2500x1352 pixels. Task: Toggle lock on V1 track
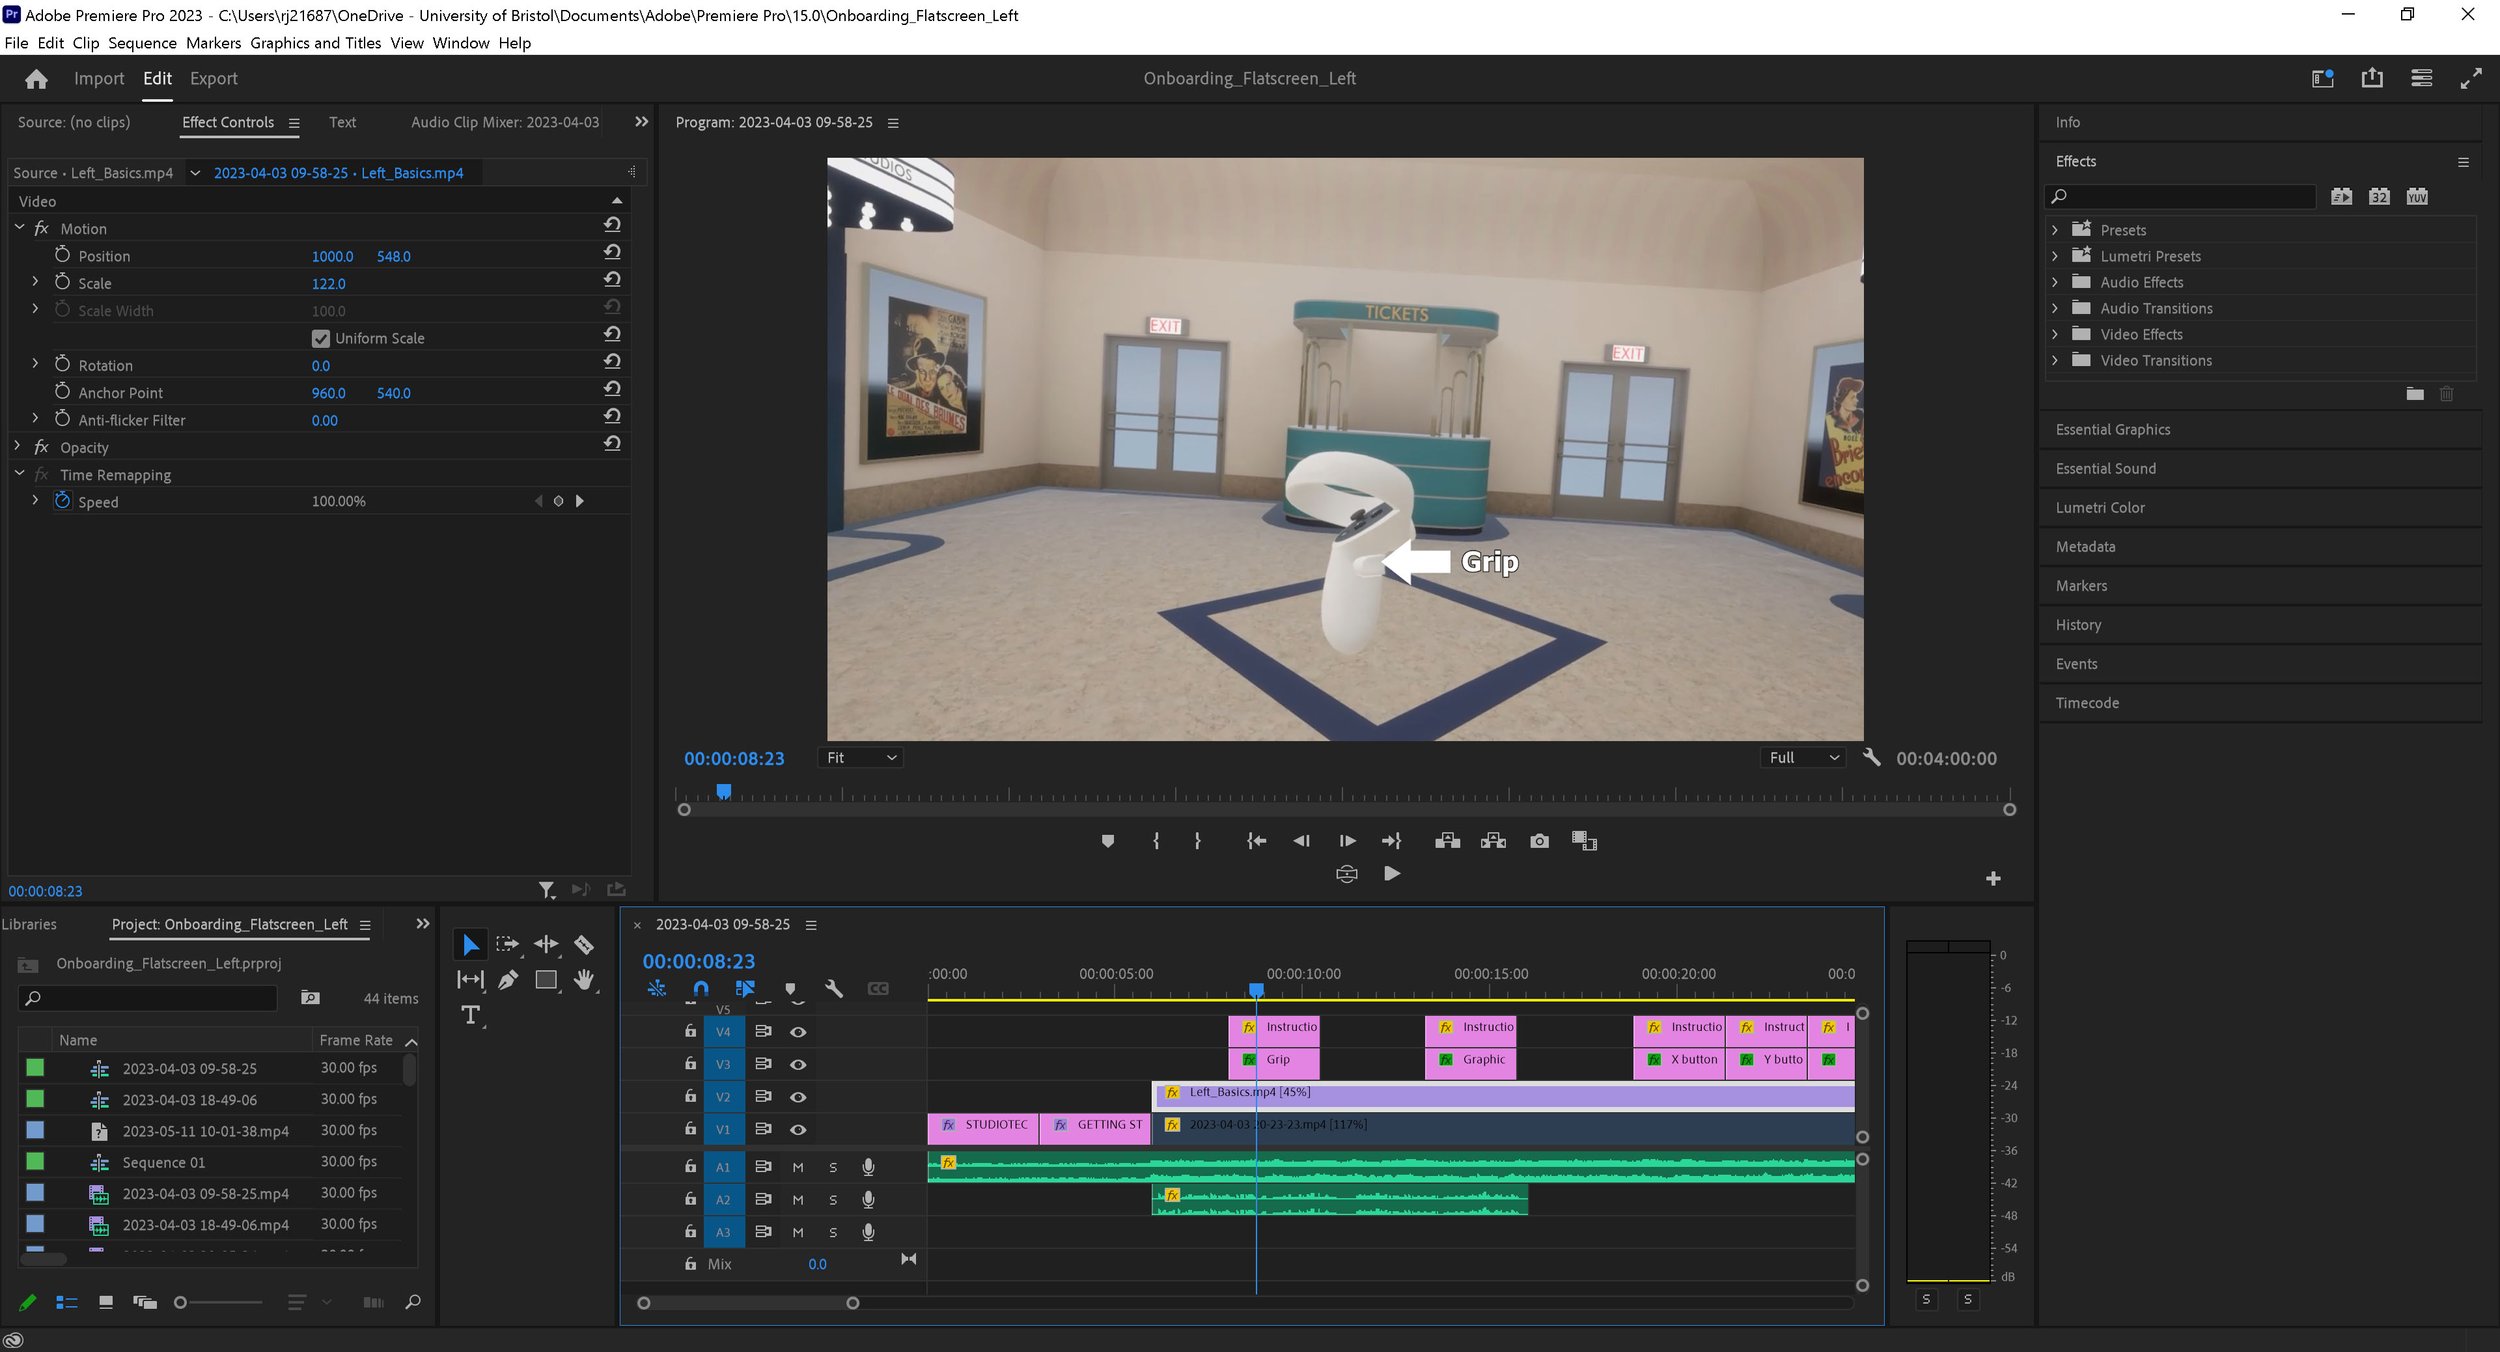pos(690,1128)
